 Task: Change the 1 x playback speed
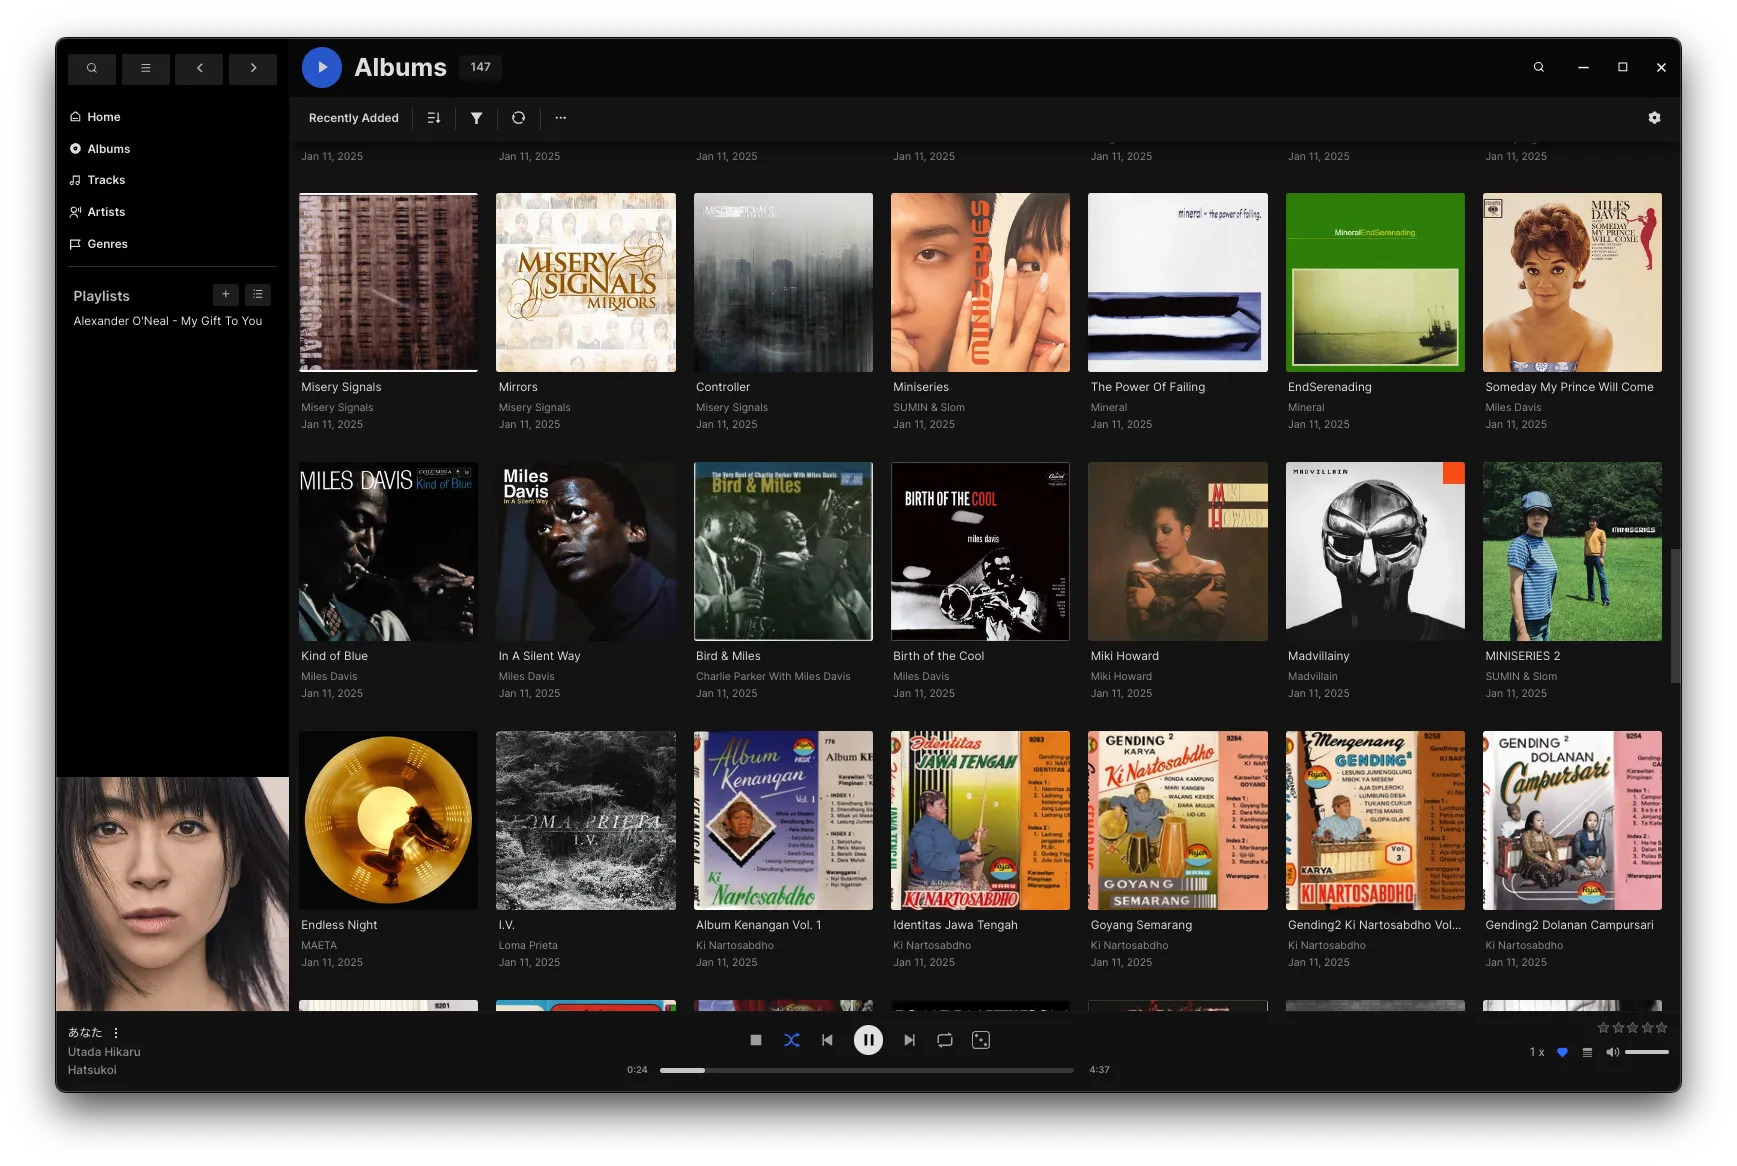tap(1537, 1052)
